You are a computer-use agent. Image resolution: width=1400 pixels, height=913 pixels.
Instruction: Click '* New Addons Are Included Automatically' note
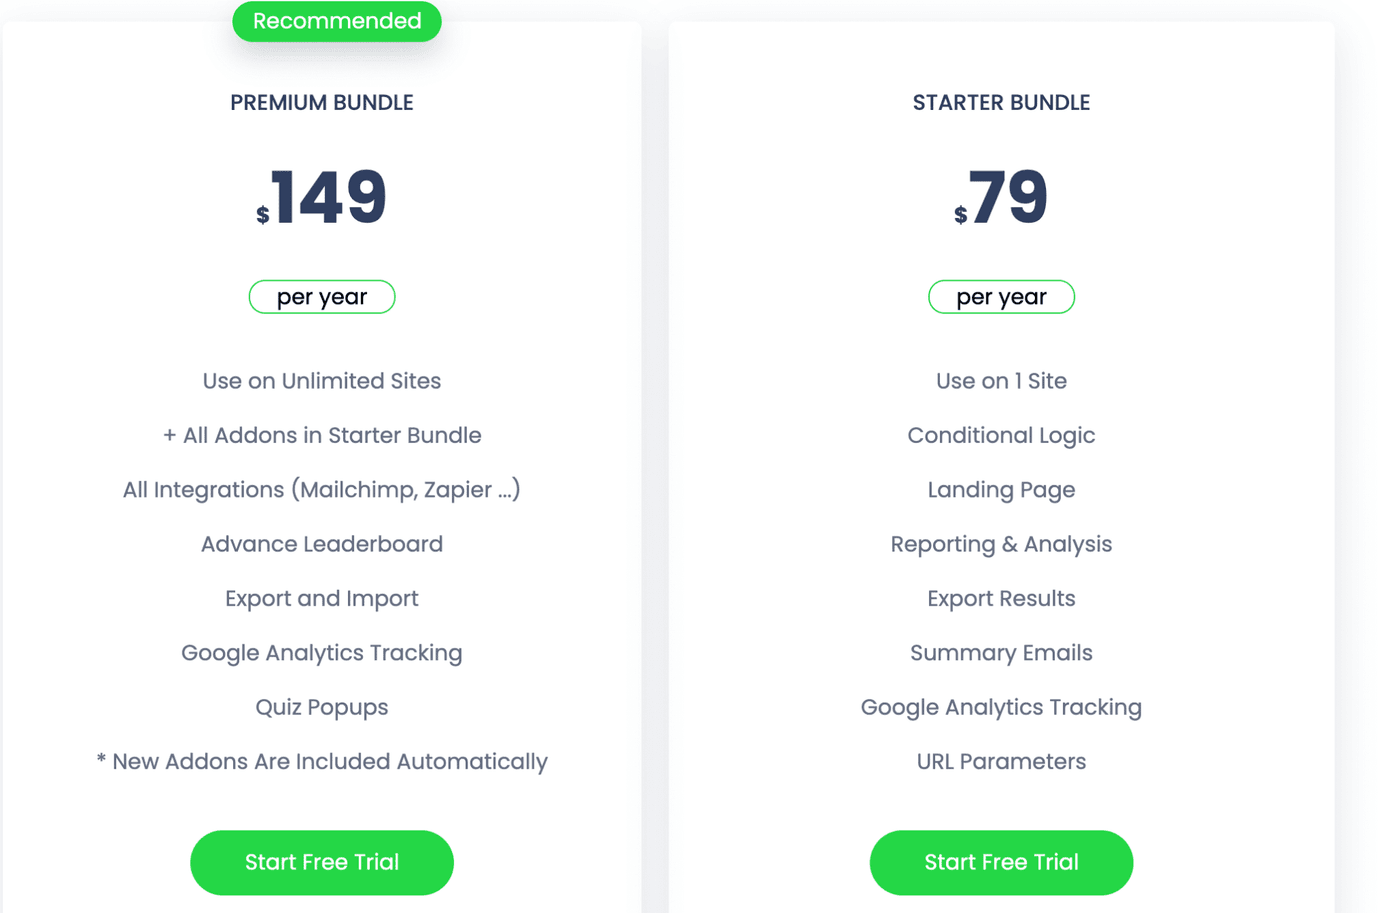coord(321,761)
